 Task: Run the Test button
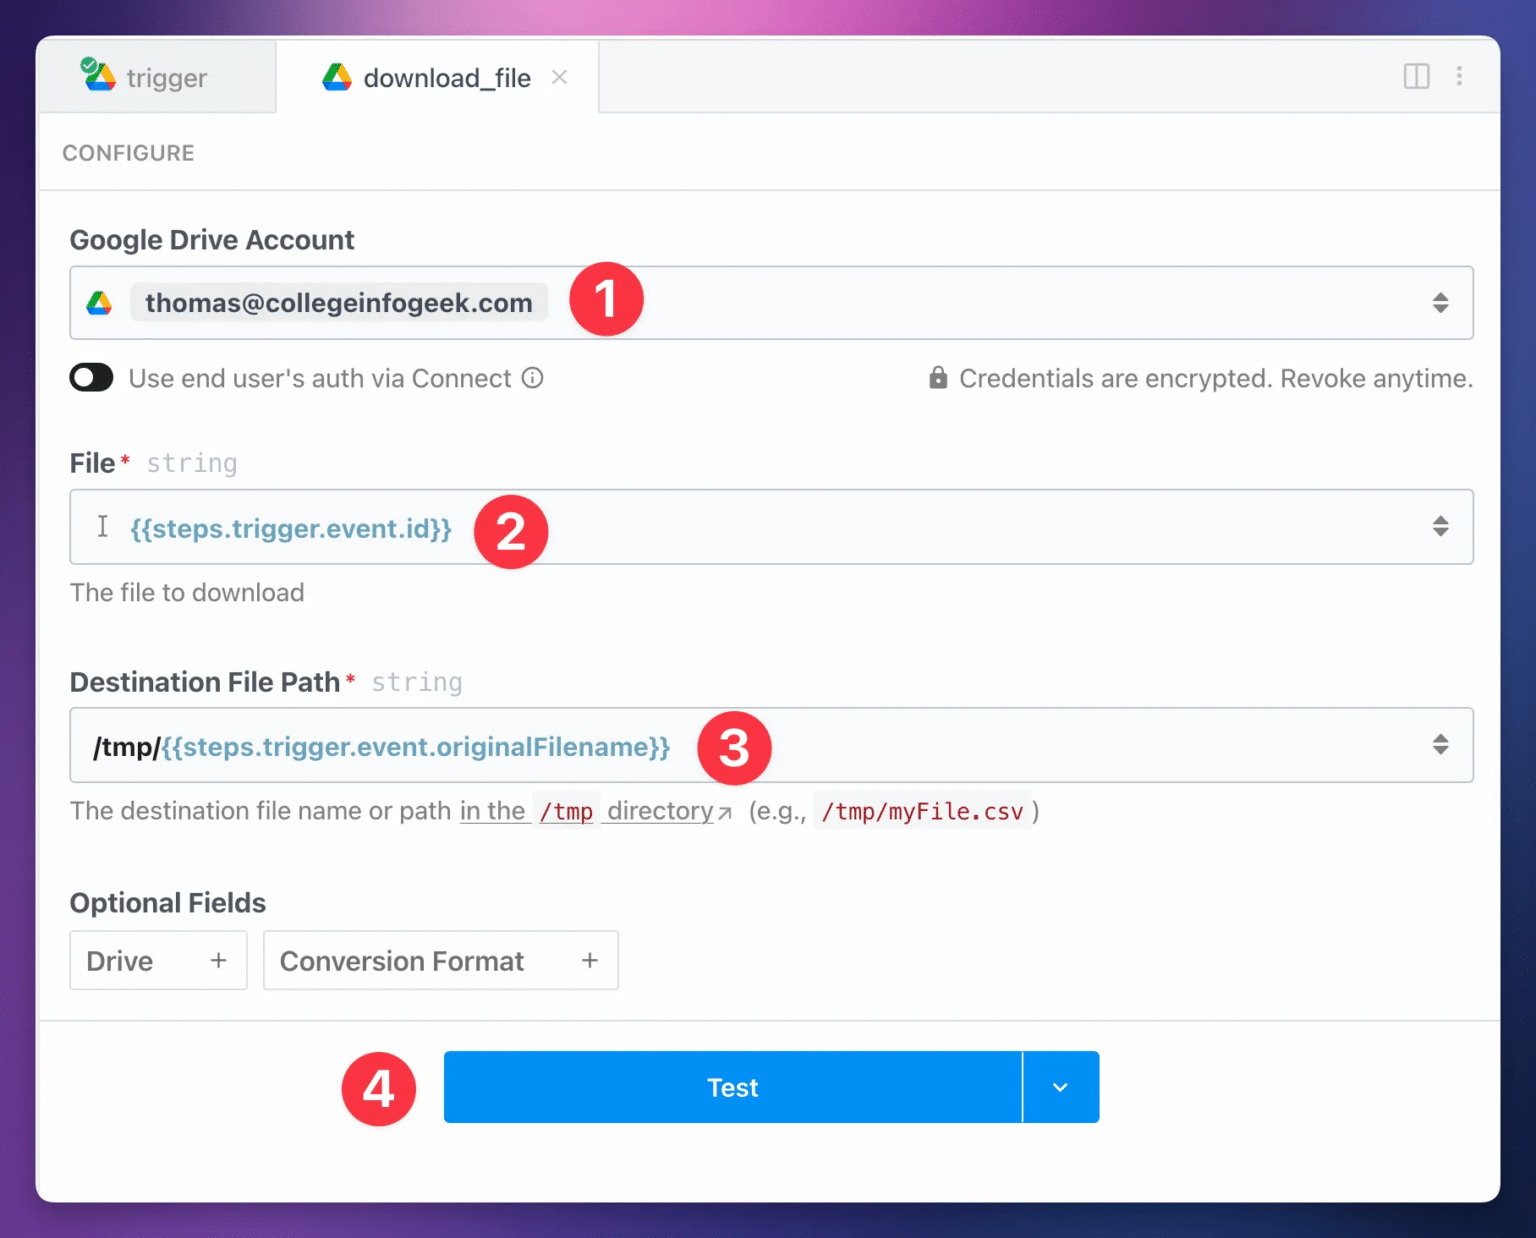tap(732, 1087)
